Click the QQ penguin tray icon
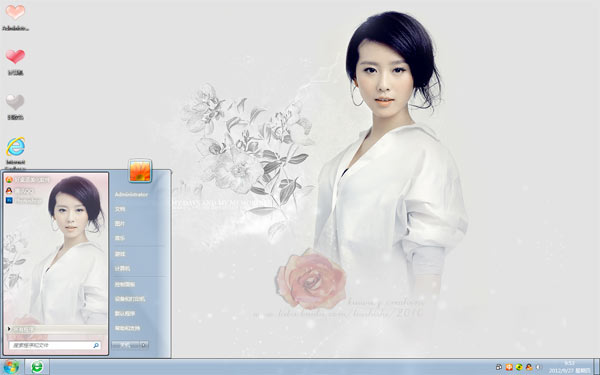This screenshot has height=375, width=600. 529,367
